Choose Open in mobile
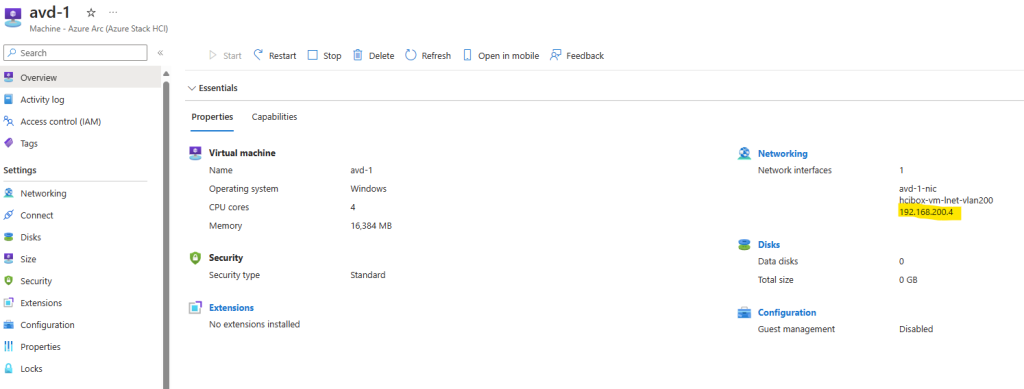Viewport: 1024px width, 389px height. [x=501, y=55]
